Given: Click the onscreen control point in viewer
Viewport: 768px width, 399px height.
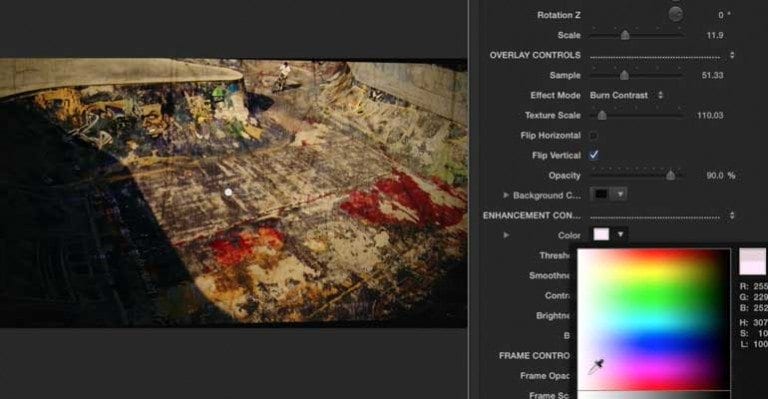Looking at the screenshot, I should coord(228,192).
